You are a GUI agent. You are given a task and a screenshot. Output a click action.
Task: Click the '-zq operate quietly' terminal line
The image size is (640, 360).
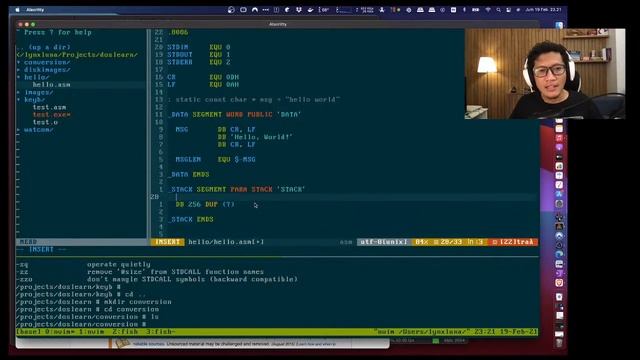click(x=83, y=264)
